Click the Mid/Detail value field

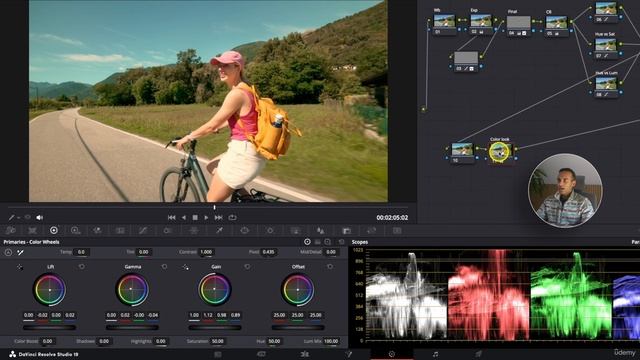[x=331, y=252]
